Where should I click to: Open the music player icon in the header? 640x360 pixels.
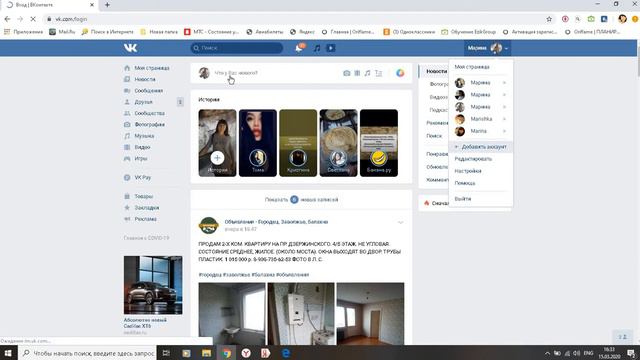317,48
